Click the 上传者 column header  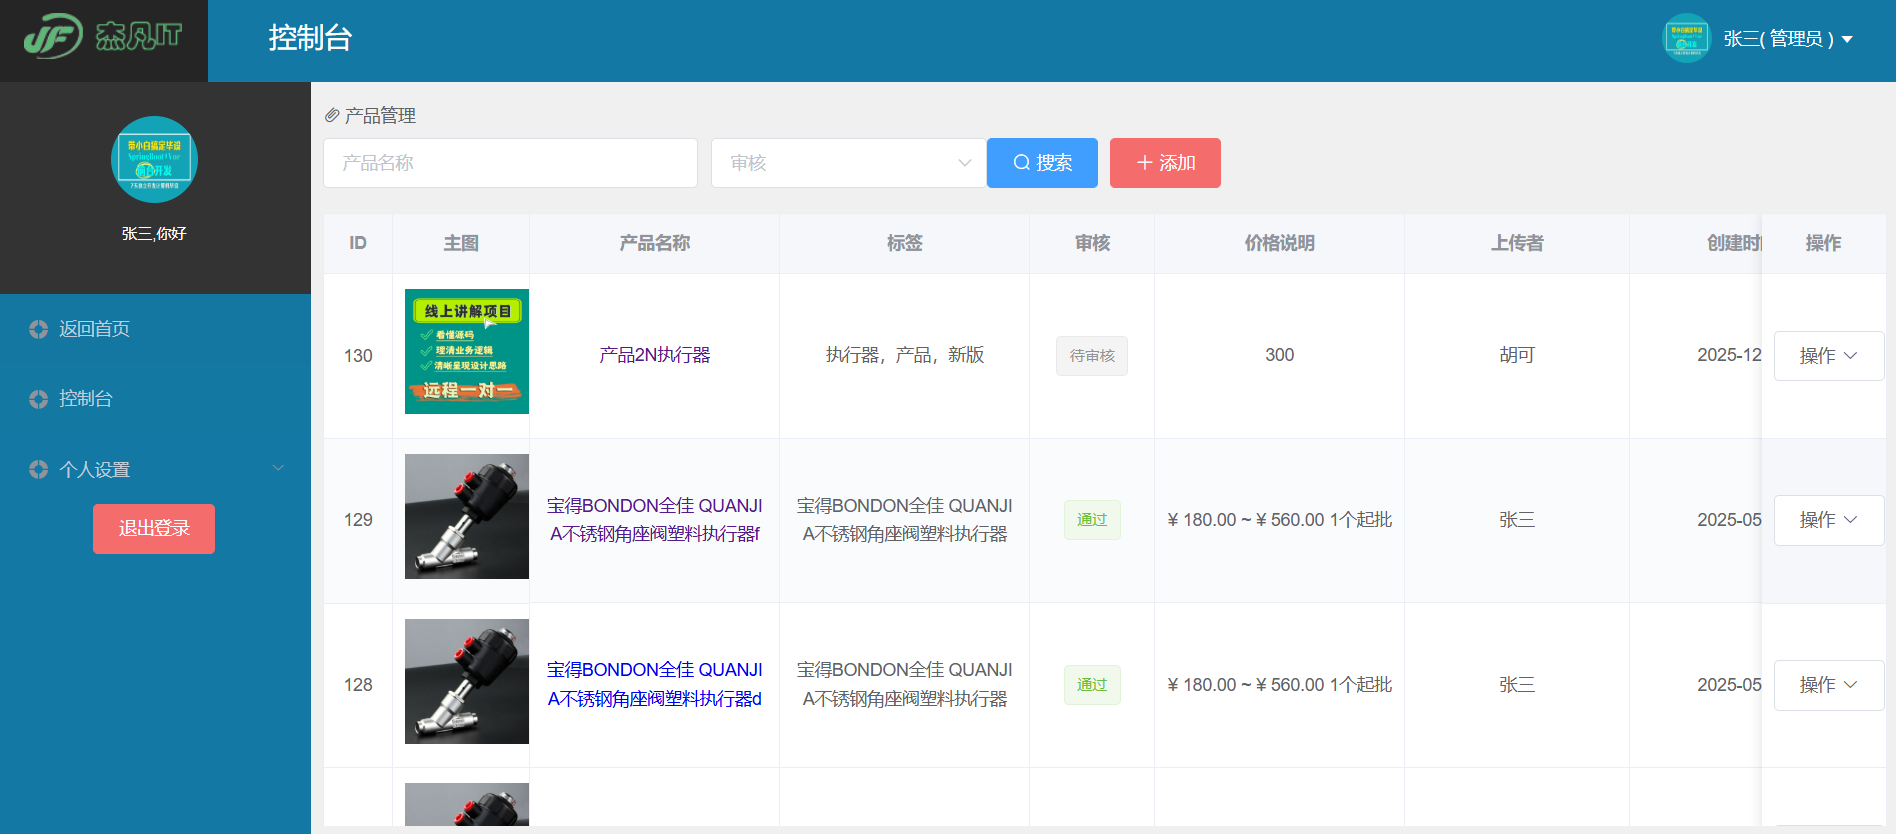pos(1517,243)
